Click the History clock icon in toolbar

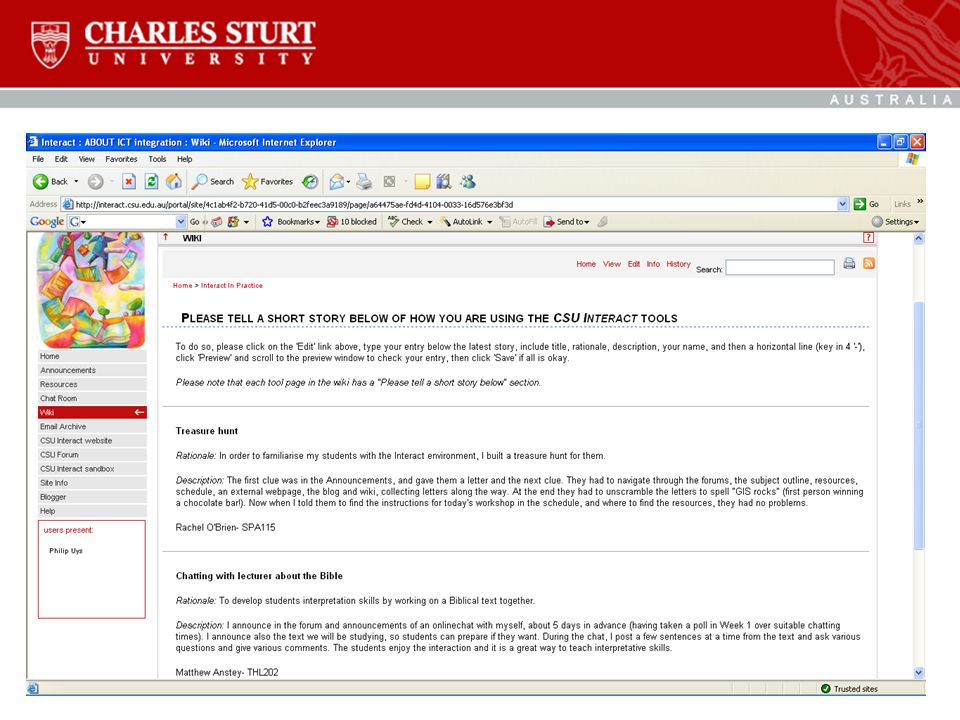(310, 181)
